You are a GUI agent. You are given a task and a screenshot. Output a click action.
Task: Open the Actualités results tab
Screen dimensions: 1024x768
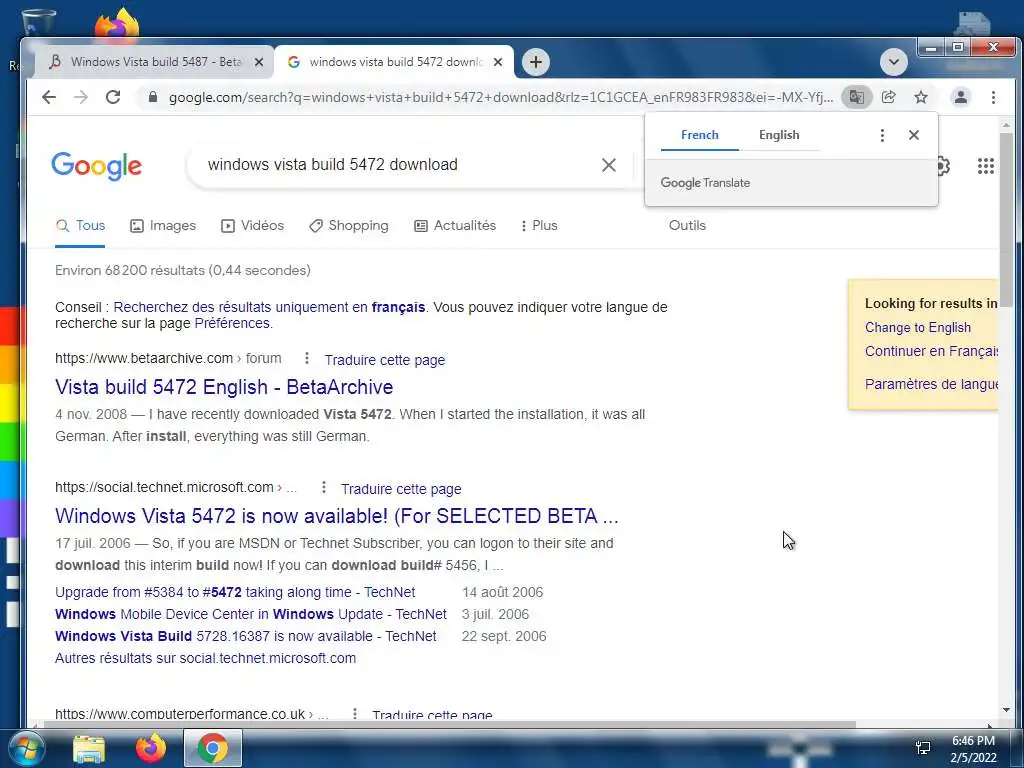pos(455,226)
